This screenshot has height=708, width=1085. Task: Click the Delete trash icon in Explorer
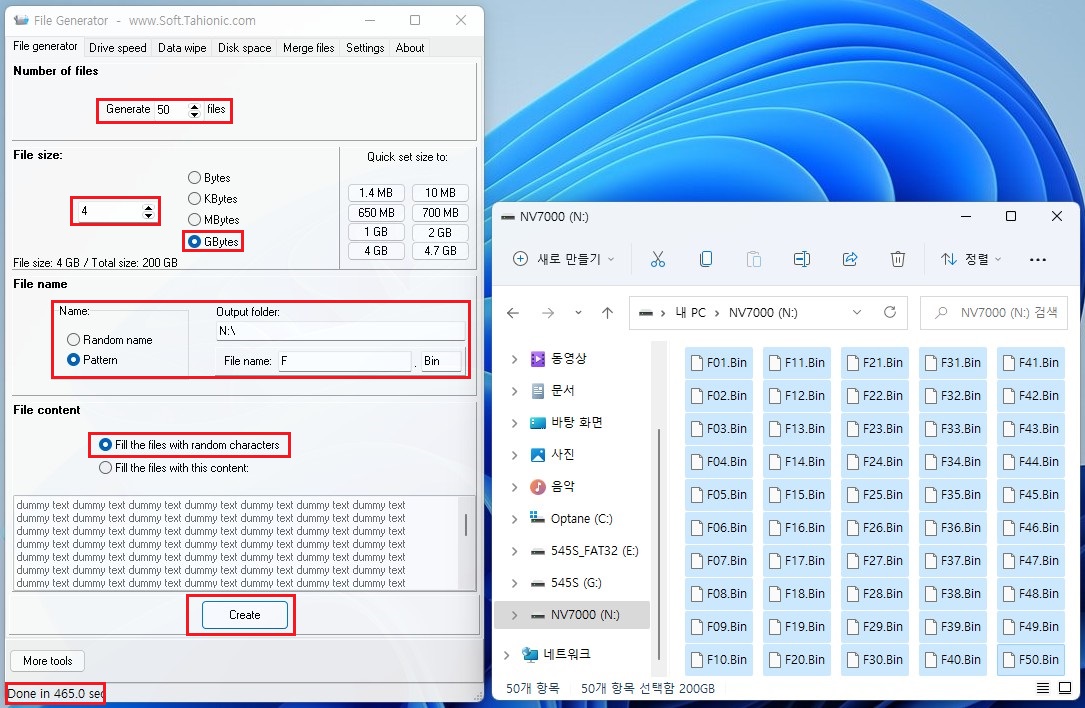897,259
